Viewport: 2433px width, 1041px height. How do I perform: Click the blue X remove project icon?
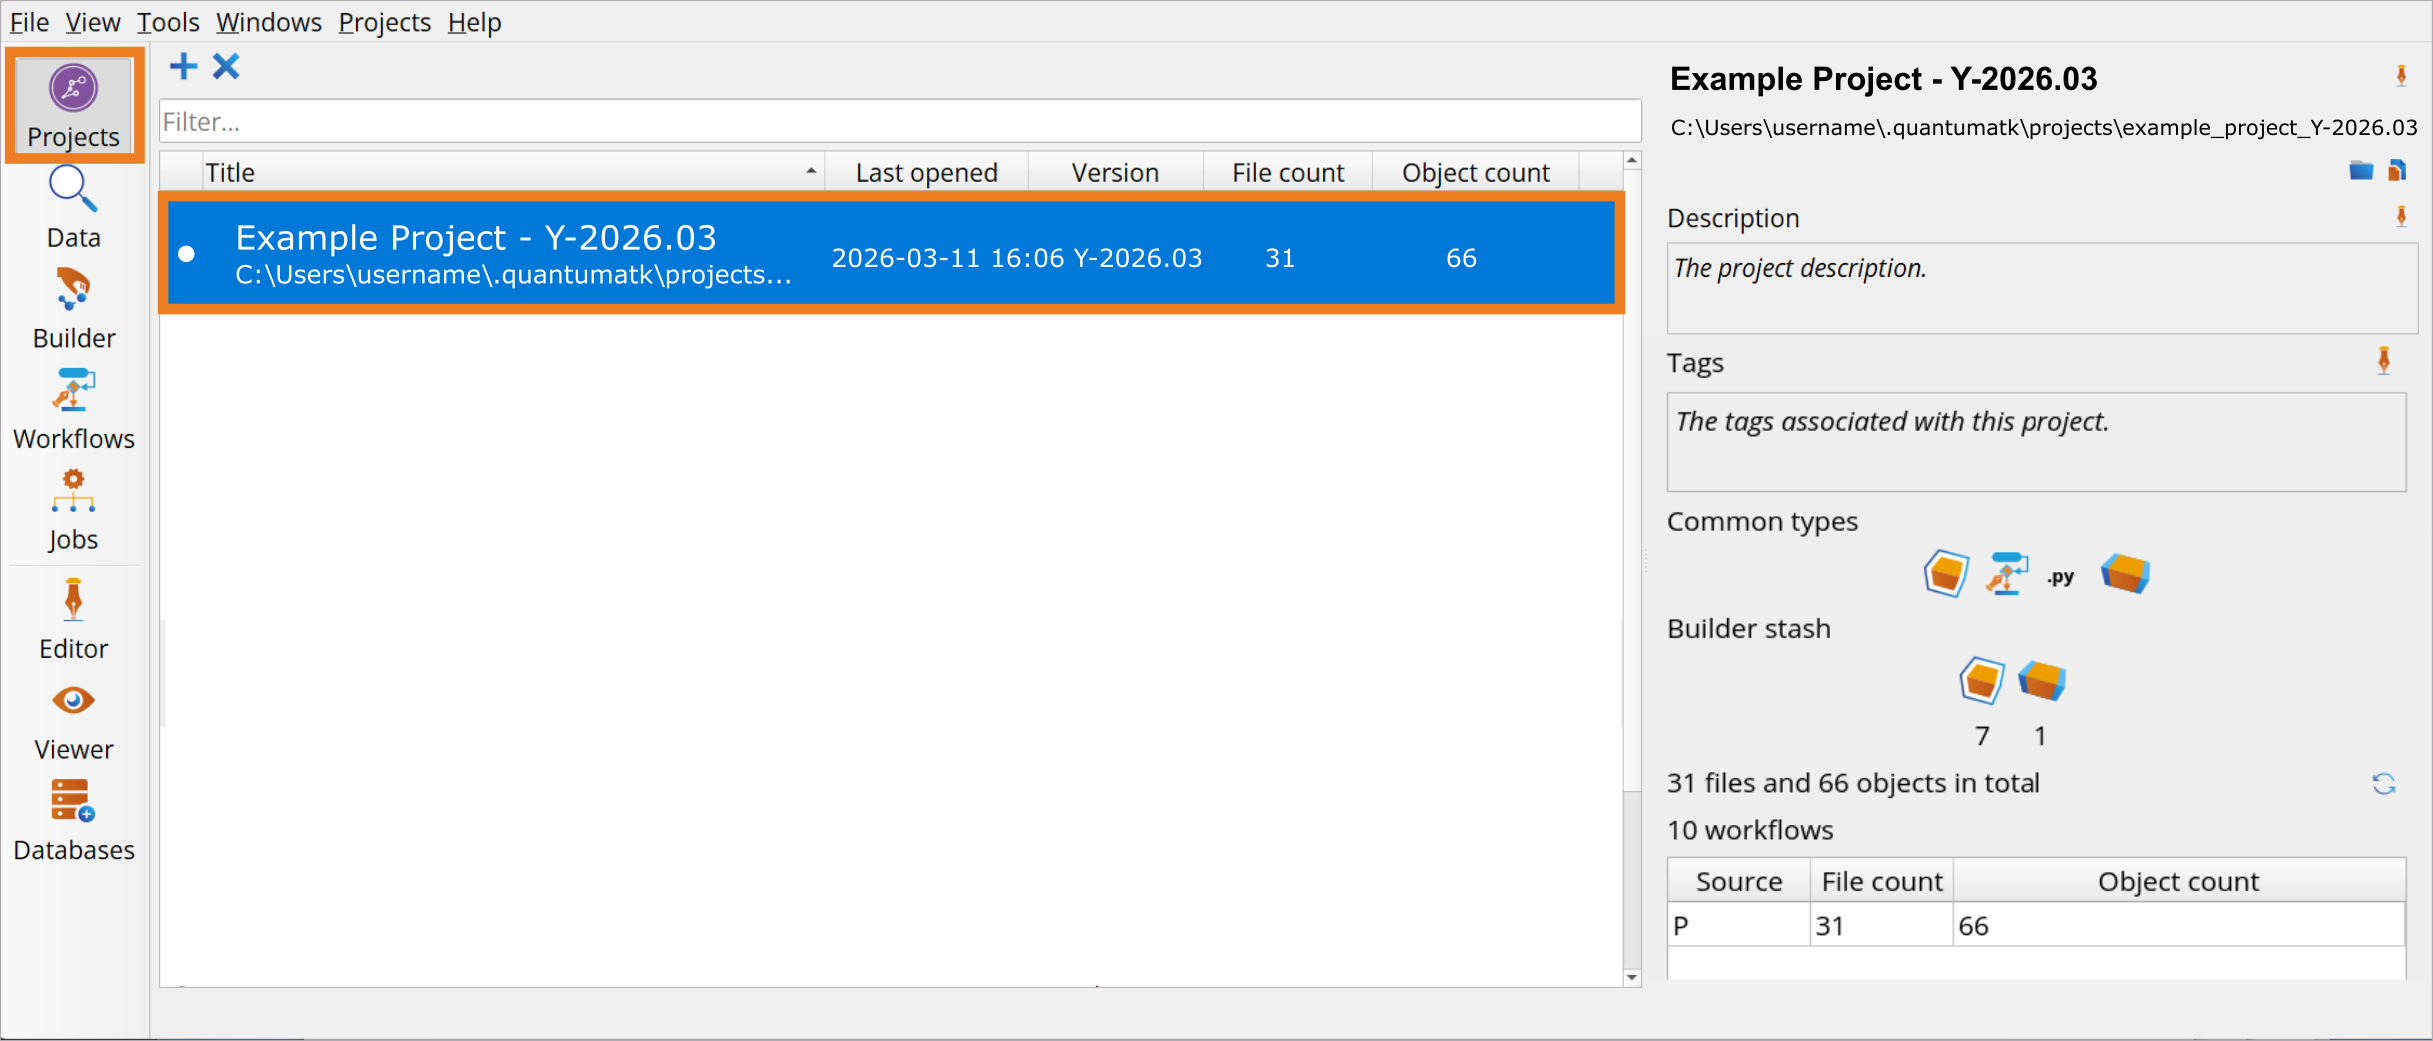[x=227, y=67]
